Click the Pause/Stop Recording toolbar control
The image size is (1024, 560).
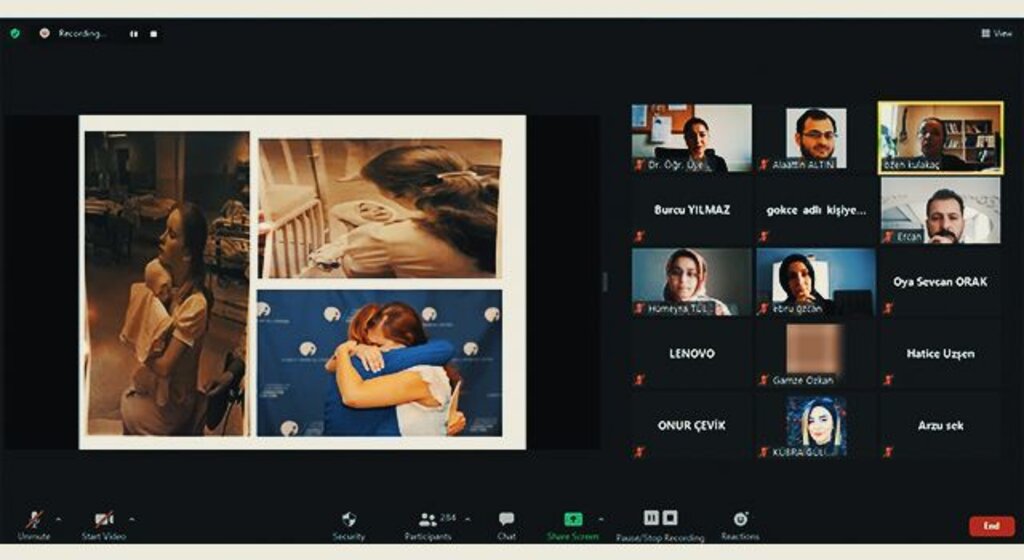(x=660, y=518)
